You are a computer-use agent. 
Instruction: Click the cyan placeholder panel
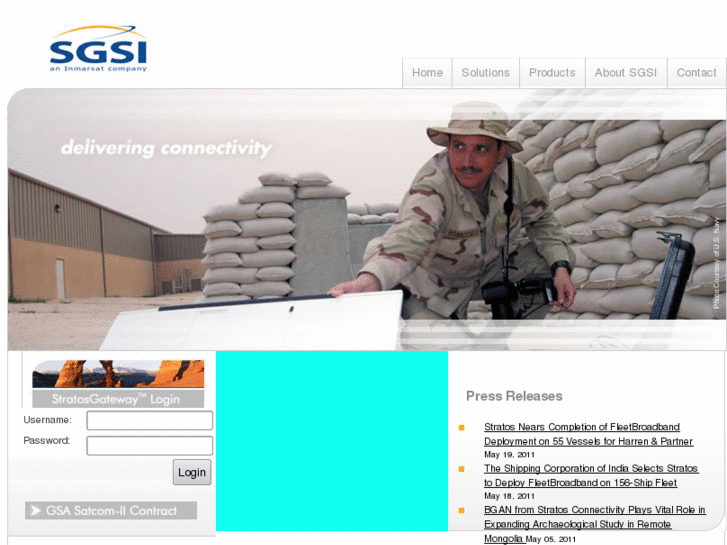pos(332,441)
